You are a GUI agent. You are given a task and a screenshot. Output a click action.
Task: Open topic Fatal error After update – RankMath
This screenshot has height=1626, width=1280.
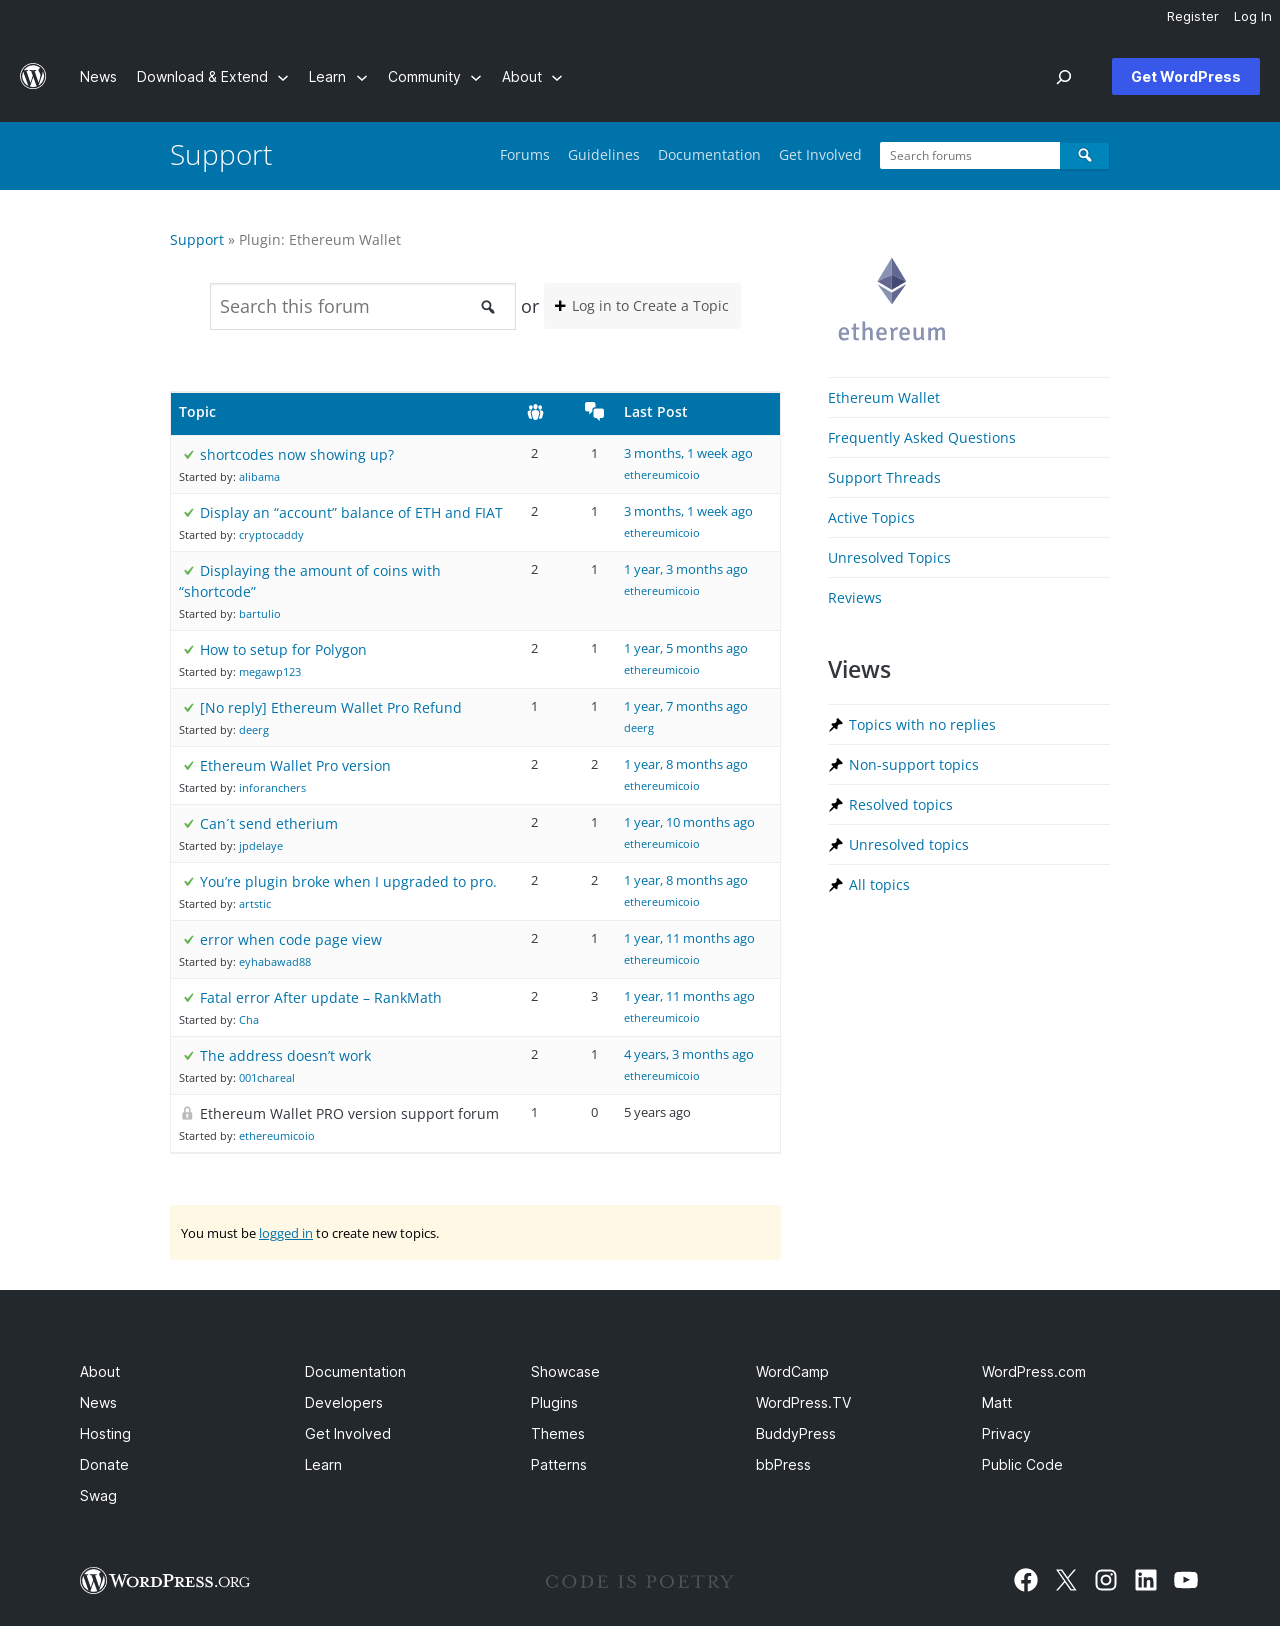pos(320,998)
